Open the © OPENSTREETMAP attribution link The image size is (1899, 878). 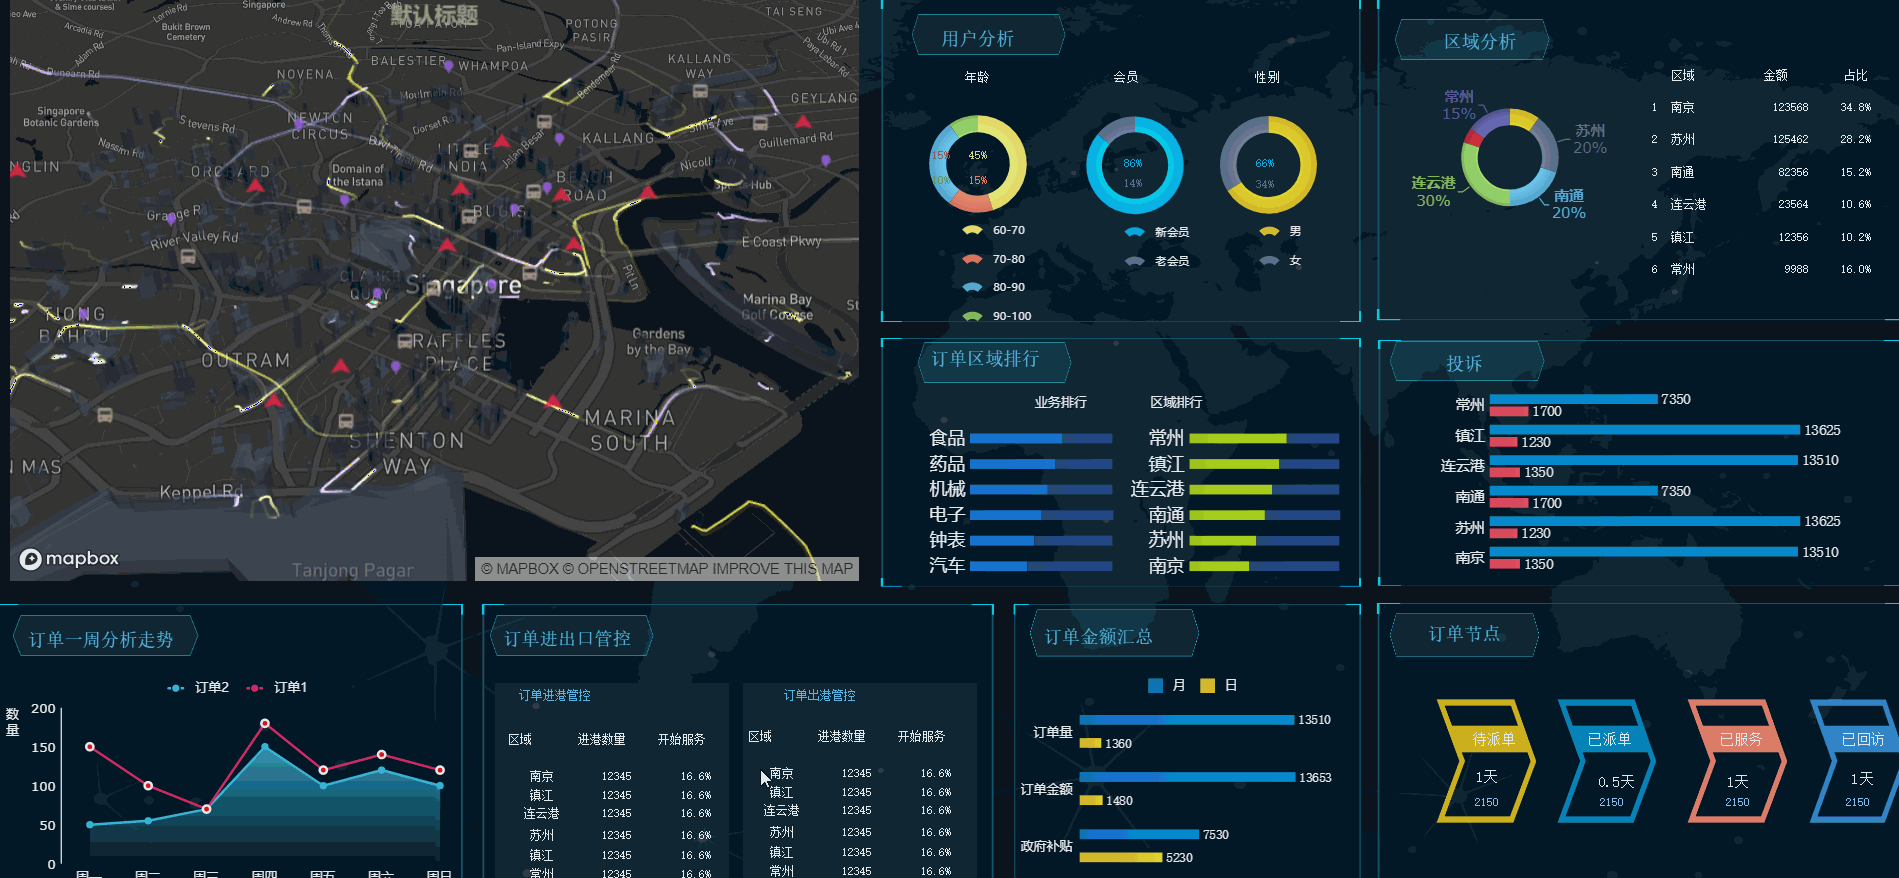tap(635, 568)
